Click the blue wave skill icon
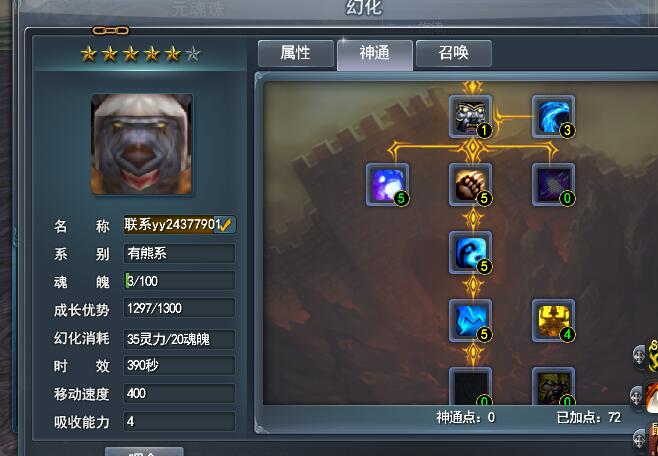 coord(553,116)
